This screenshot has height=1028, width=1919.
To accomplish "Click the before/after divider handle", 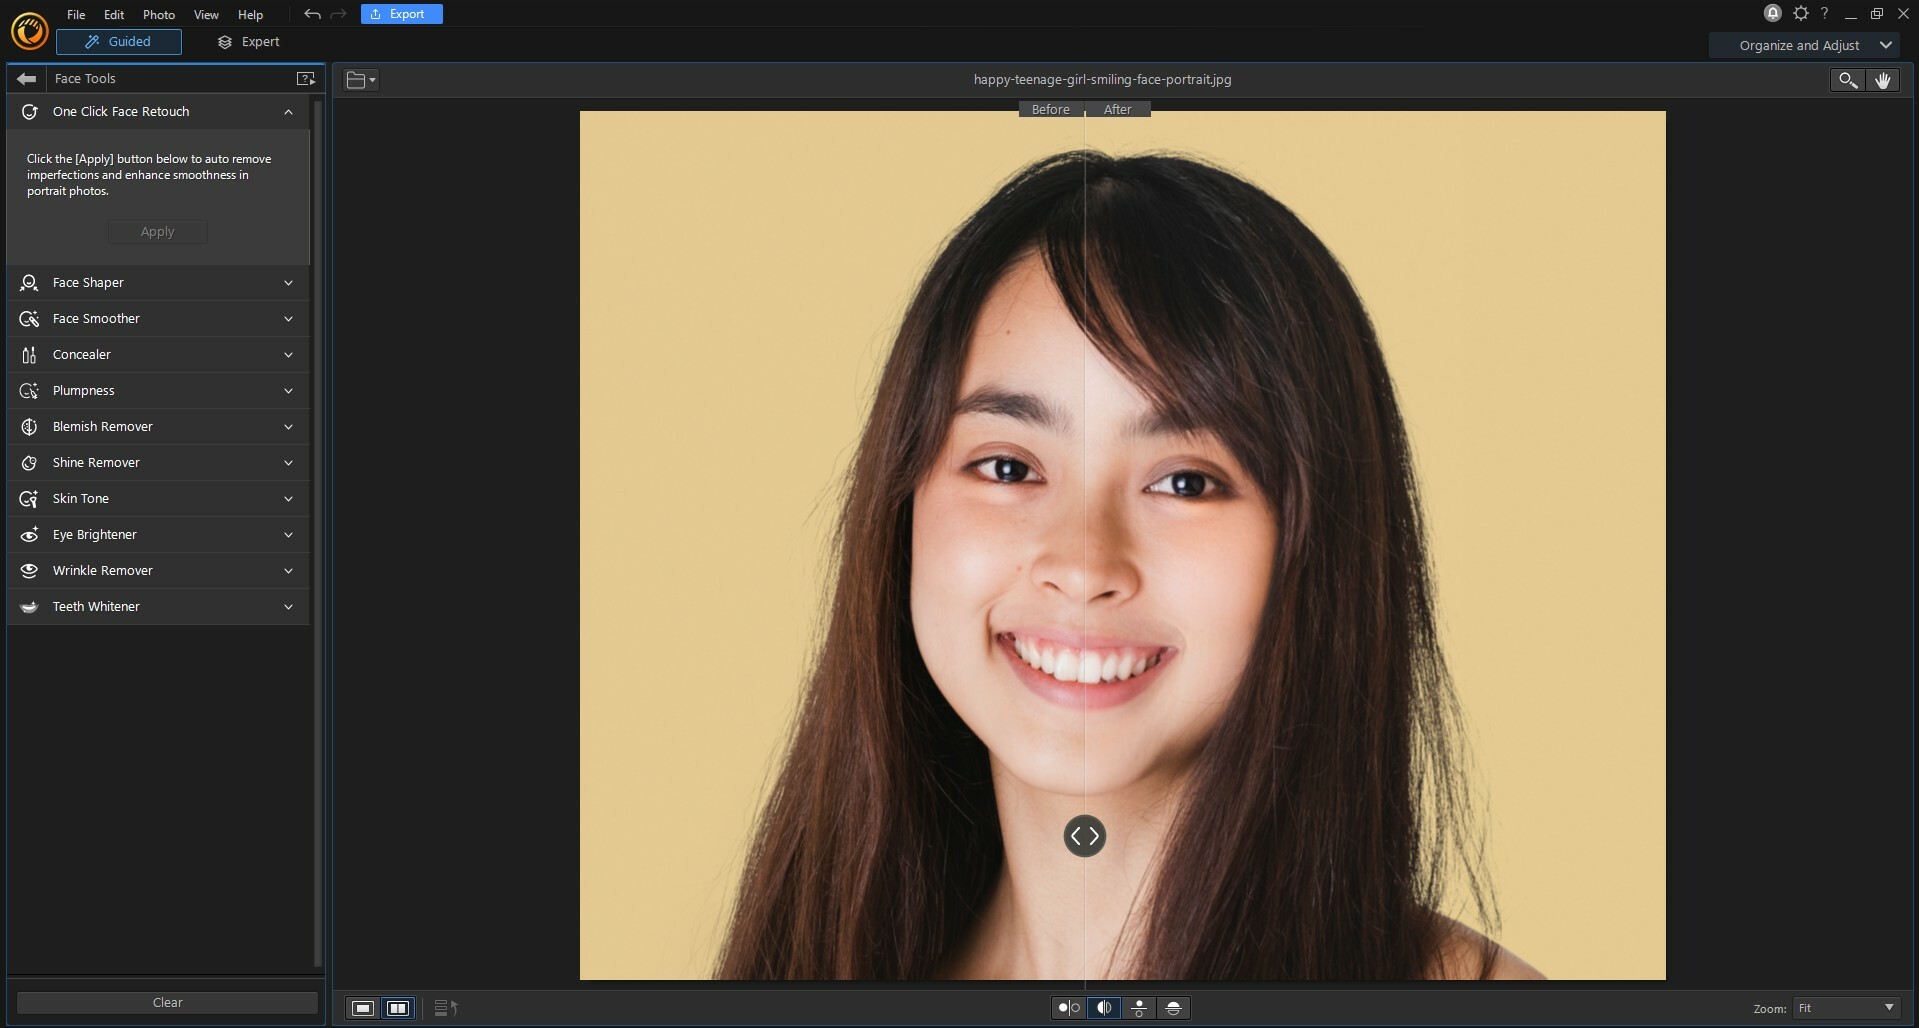I will pos(1085,837).
